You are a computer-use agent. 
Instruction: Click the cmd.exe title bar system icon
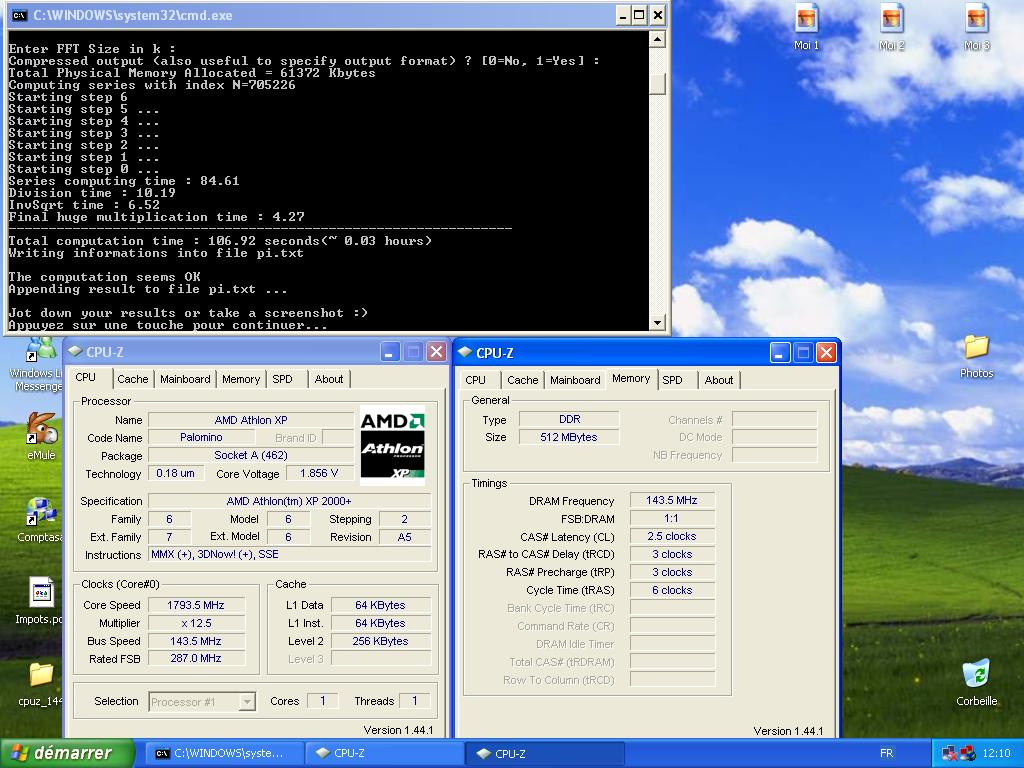coord(20,15)
